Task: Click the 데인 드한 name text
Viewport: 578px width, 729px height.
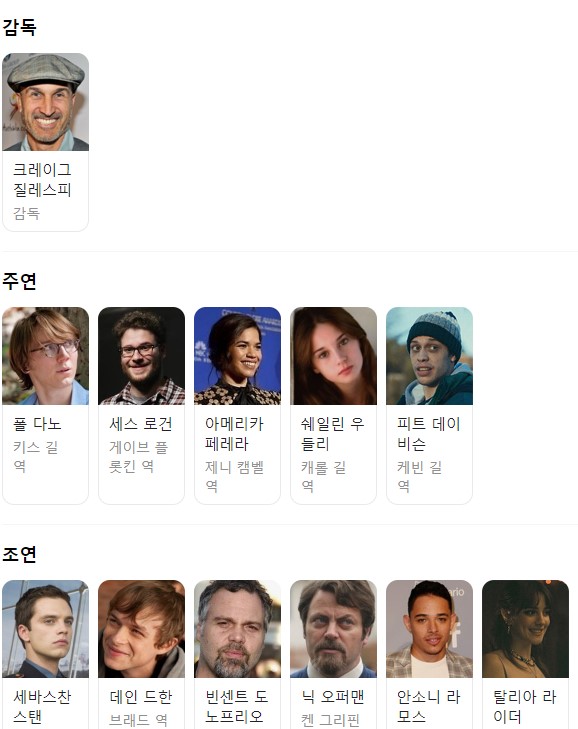Action: point(141,696)
